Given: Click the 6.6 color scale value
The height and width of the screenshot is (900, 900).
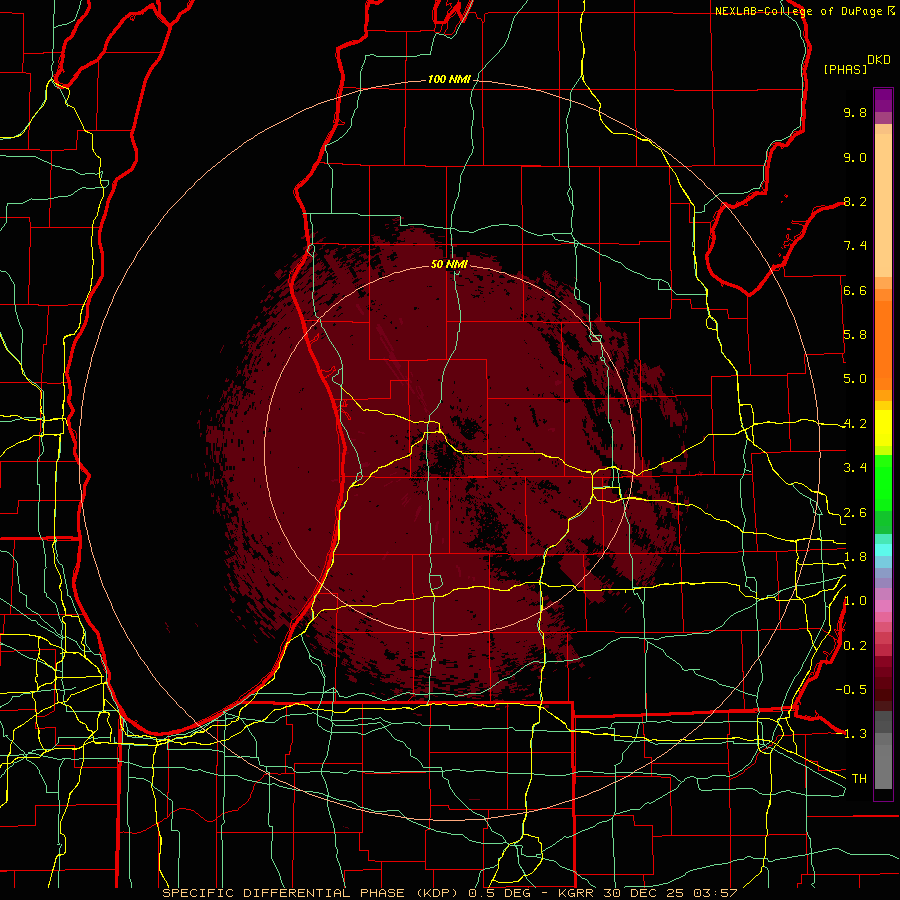Looking at the screenshot, I should pos(855,290).
